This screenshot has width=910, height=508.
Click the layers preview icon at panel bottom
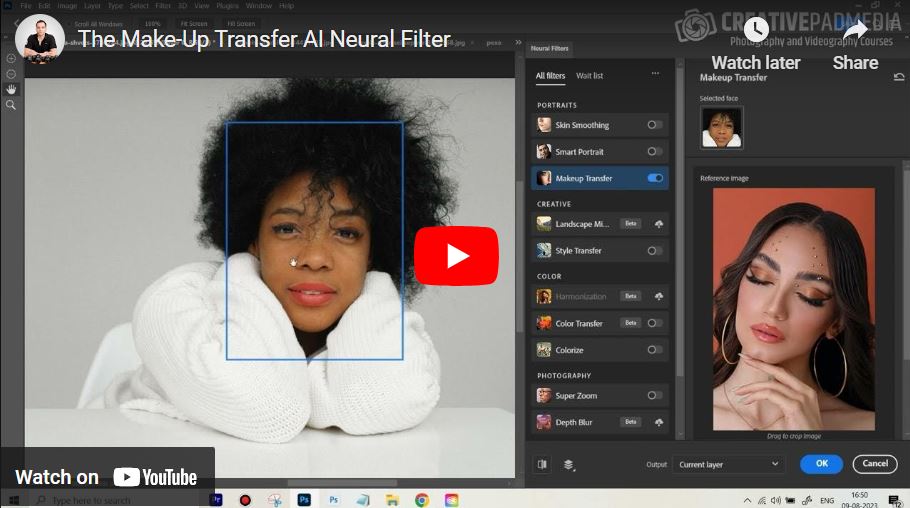569,465
